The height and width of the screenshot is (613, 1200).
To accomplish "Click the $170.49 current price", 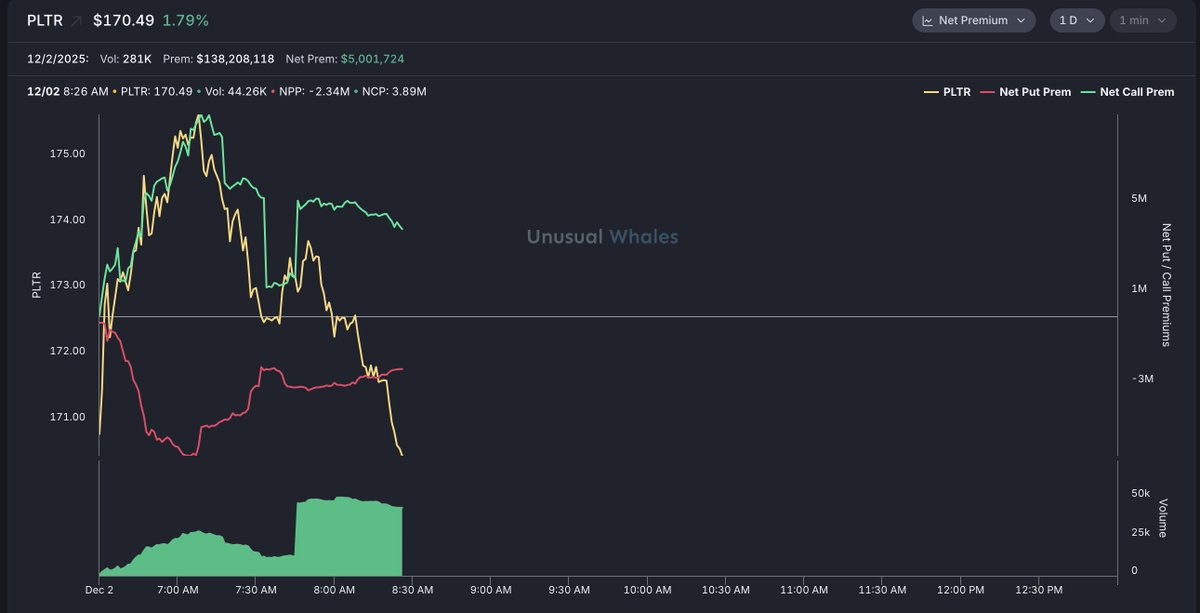I will 124,21.
